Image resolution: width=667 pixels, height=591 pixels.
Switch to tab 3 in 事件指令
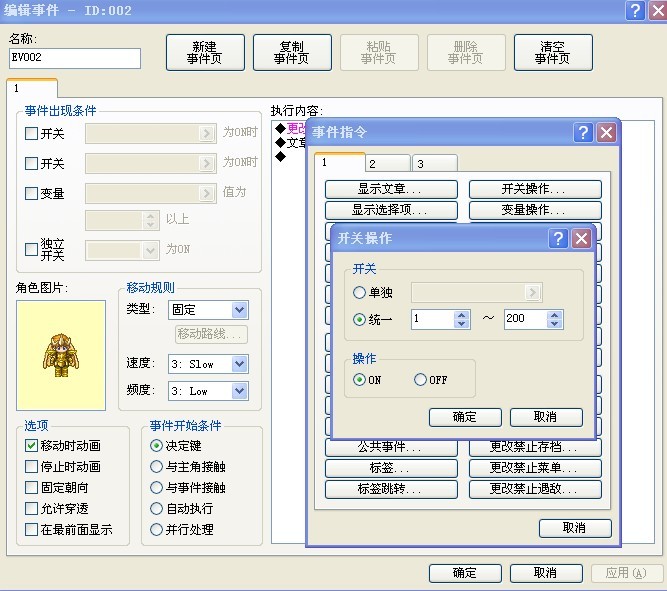(x=435, y=163)
